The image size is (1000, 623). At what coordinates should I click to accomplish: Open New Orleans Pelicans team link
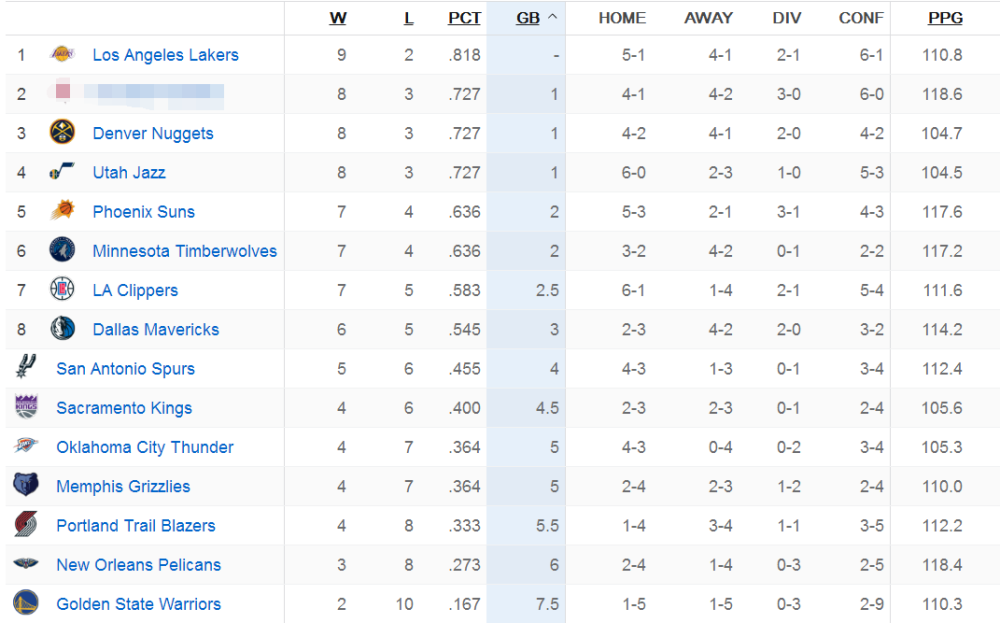138,565
